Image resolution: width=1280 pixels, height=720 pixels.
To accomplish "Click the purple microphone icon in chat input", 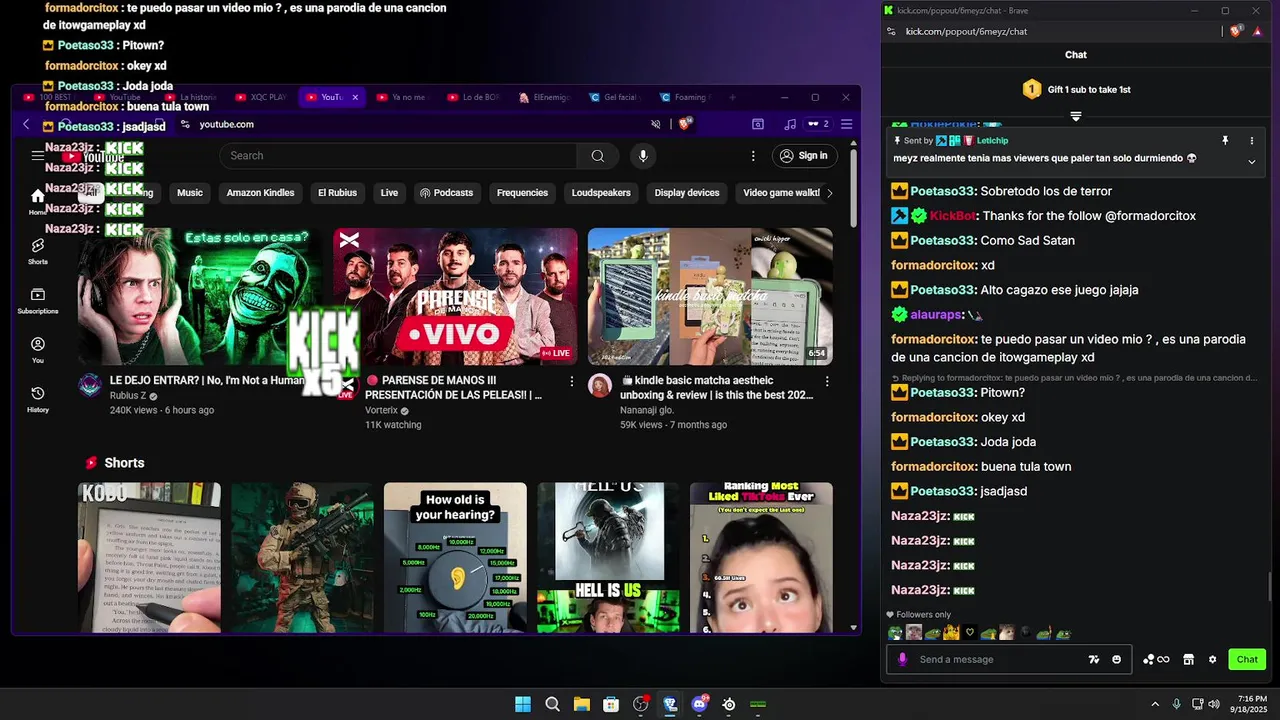I will (903, 659).
